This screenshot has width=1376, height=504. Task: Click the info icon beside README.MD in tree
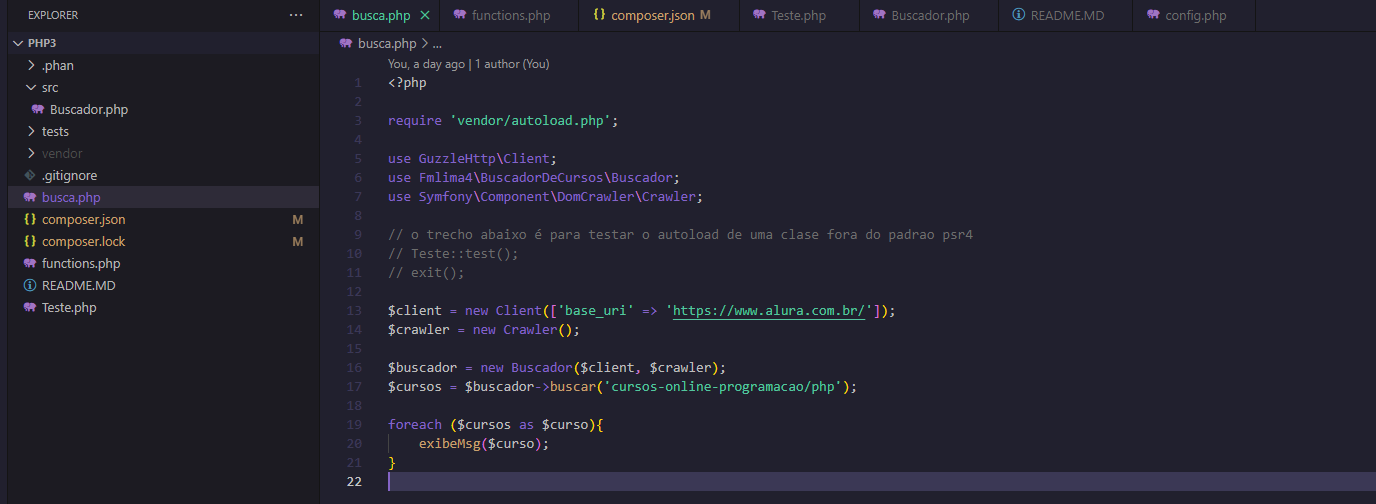(30, 286)
